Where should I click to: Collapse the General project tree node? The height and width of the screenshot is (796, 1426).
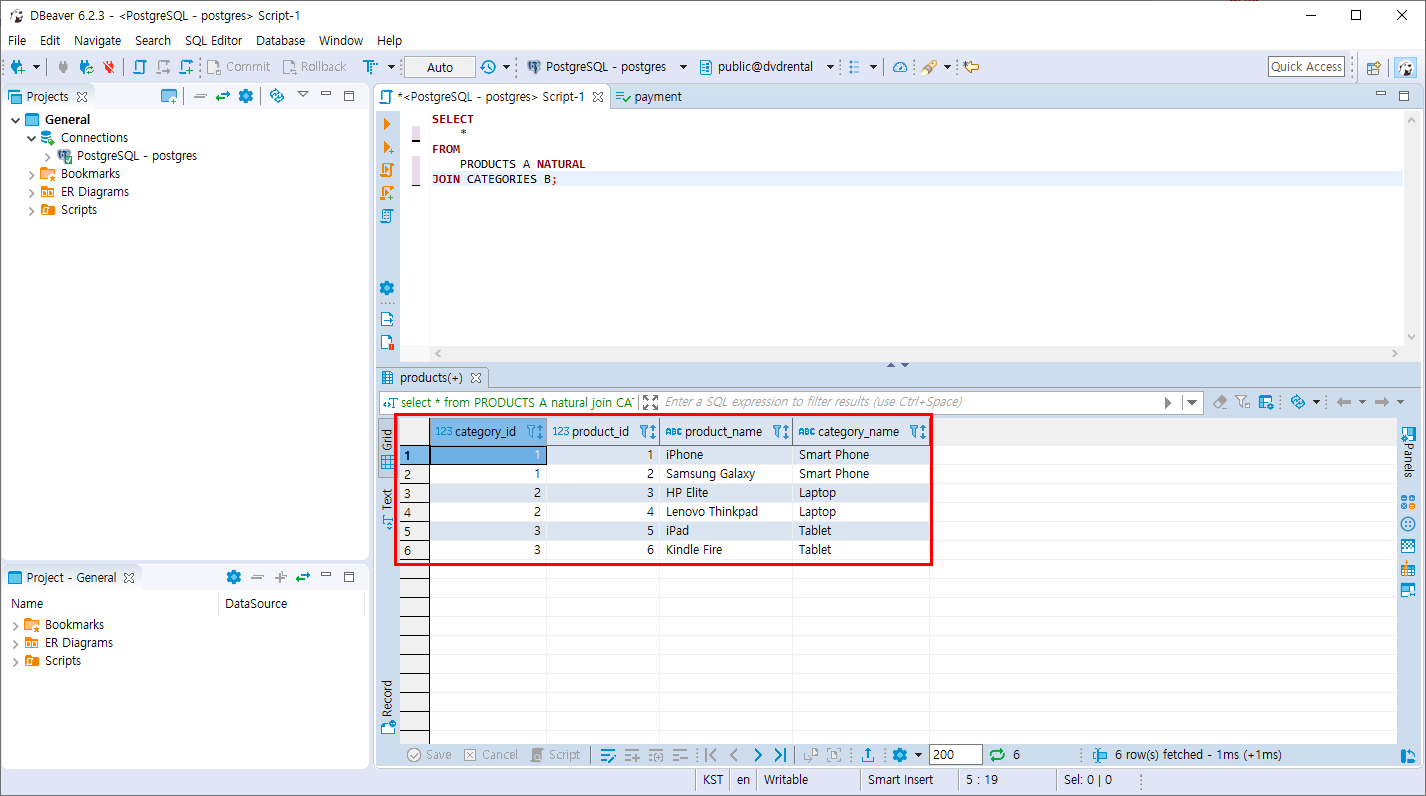click(x=15, y=120)
